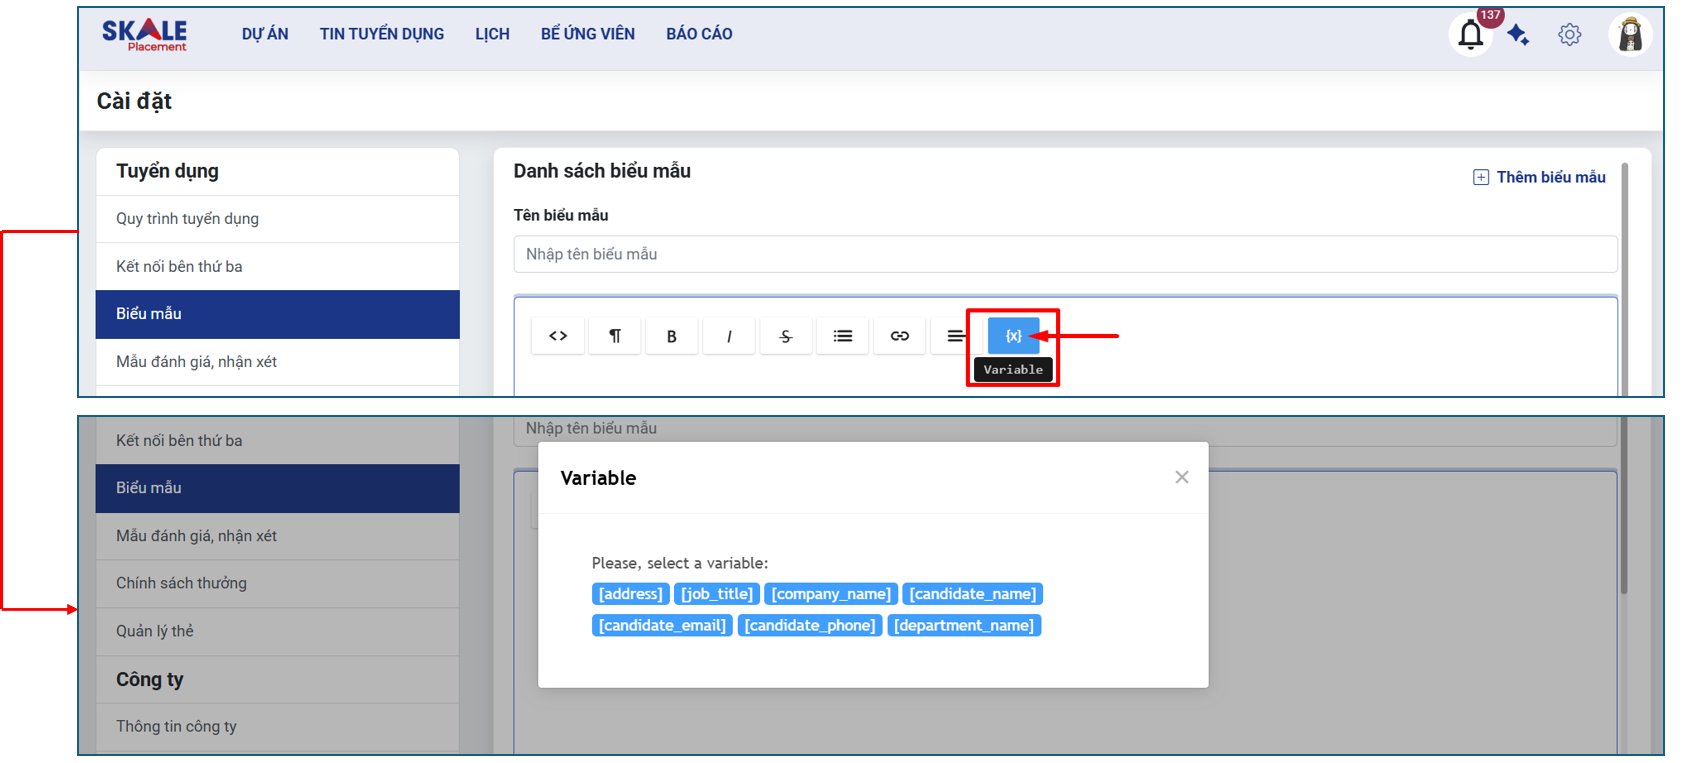1685x763 pixels.
Task: Click the paragraph format icon
Action: point(615,336)
